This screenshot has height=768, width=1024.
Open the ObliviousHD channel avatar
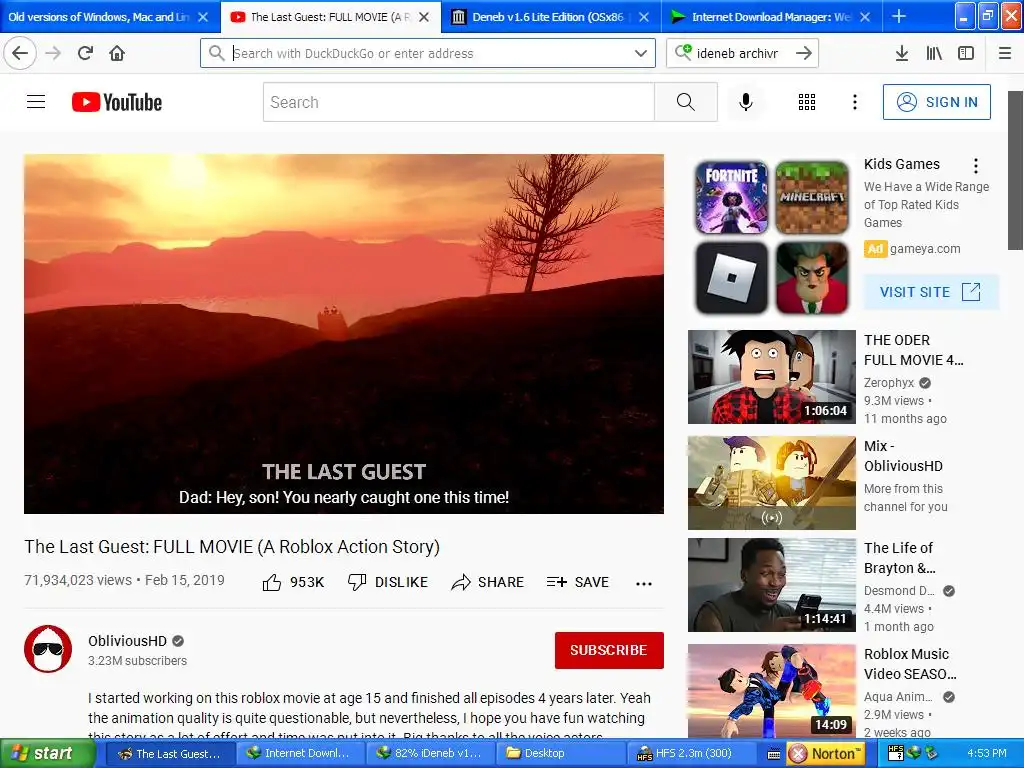48,648
